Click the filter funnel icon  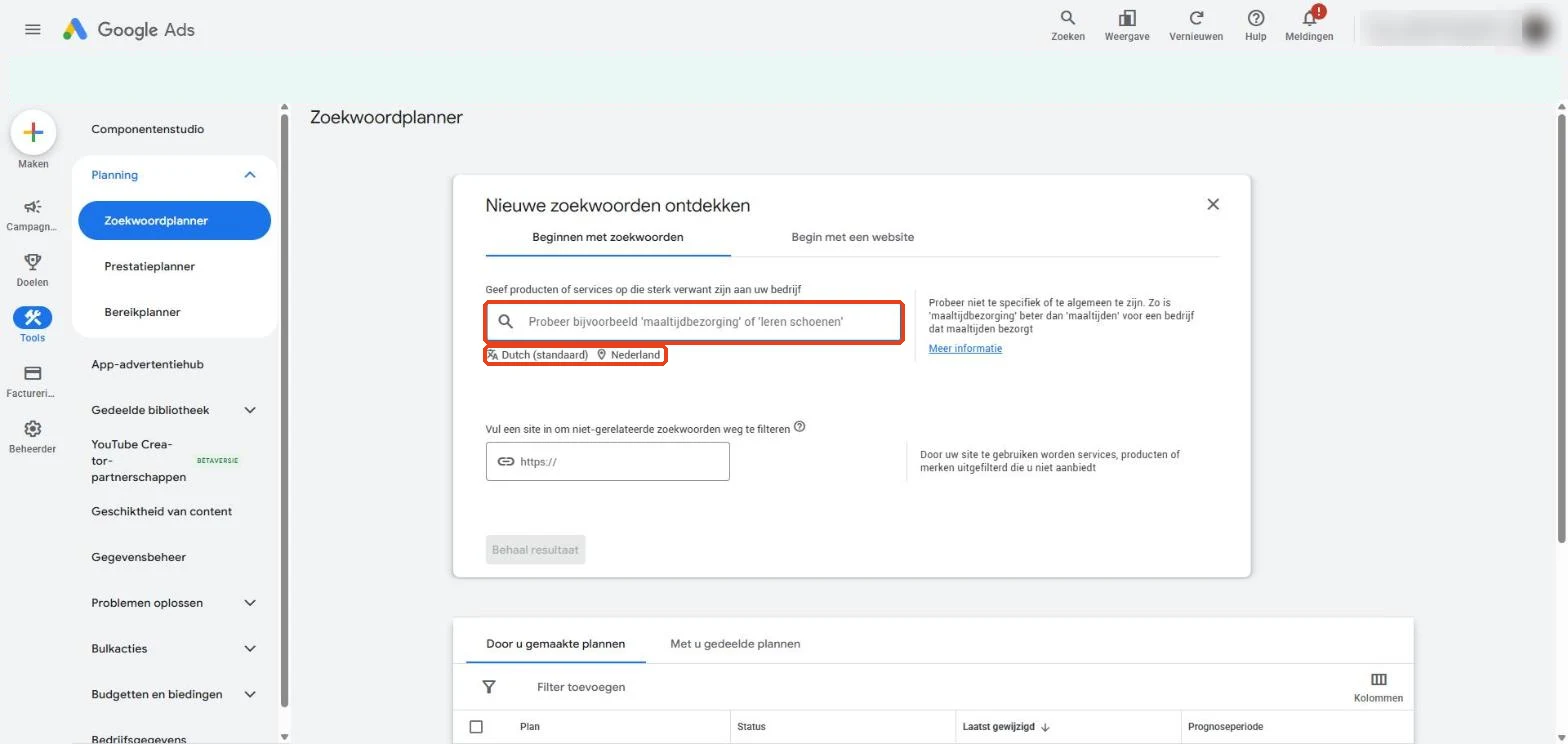point(489,687)
